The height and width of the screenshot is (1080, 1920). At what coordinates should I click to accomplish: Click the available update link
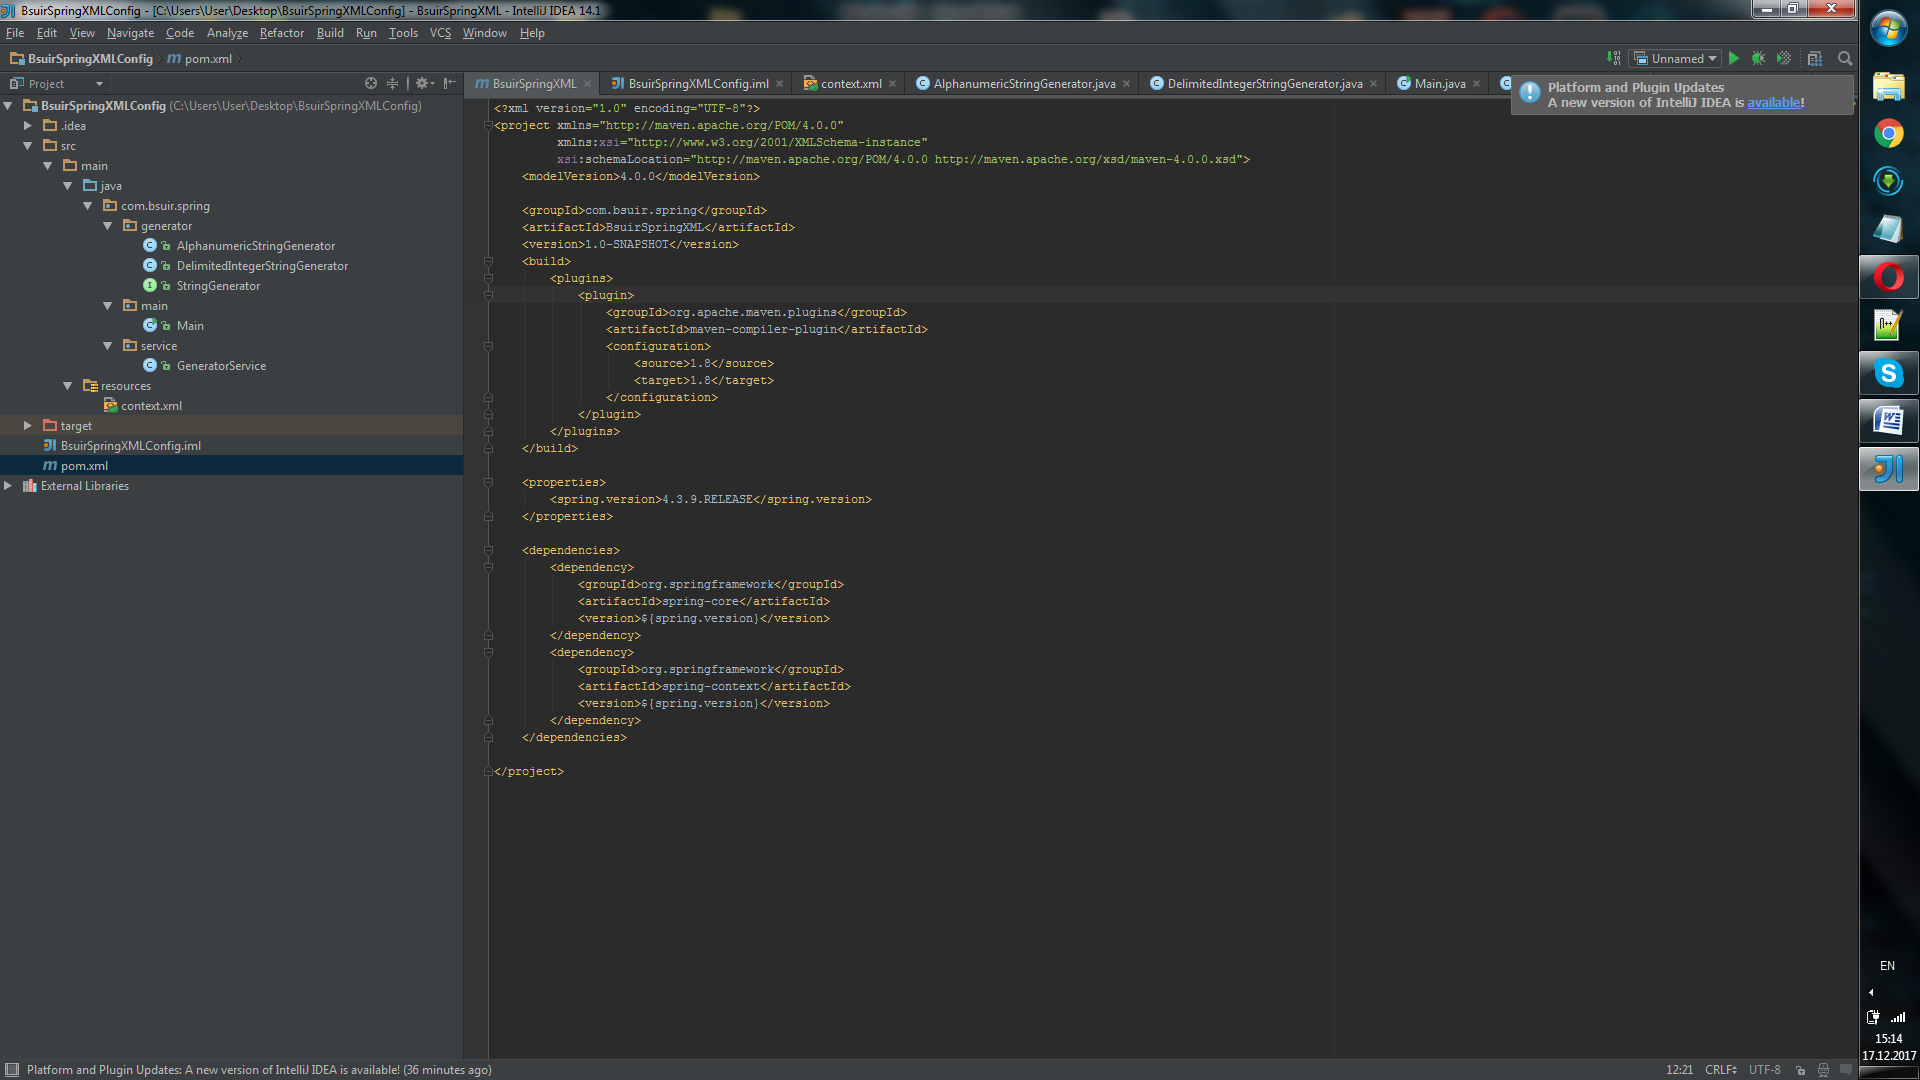coord(1774,103)
